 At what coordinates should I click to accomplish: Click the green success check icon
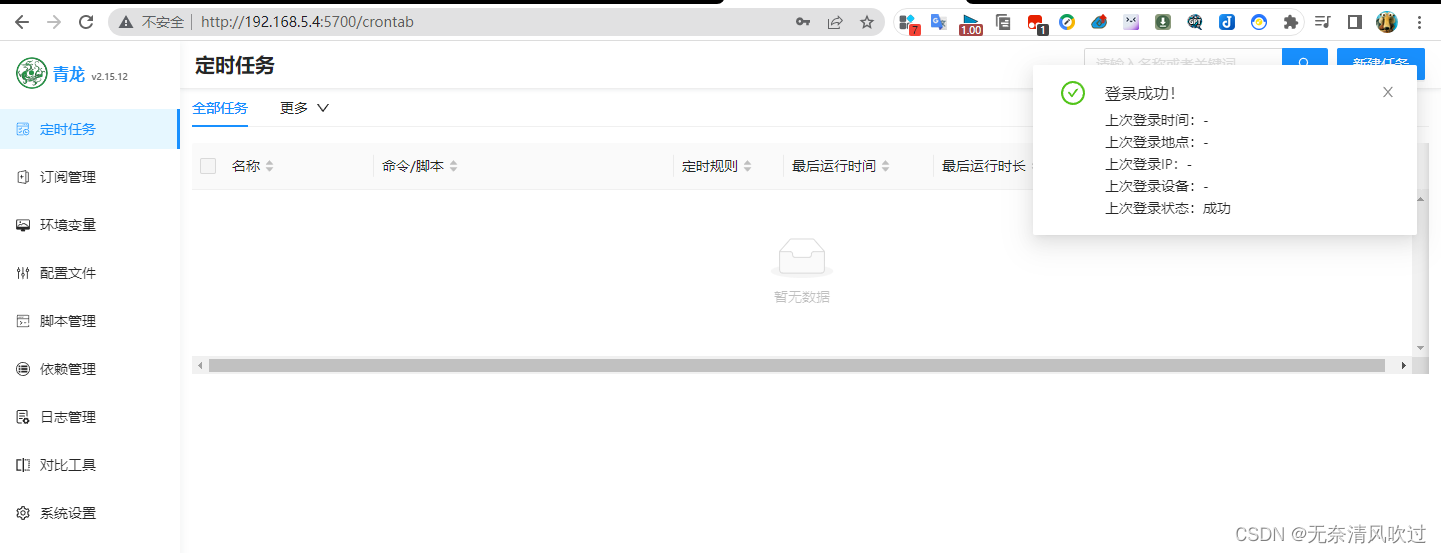pos(1073,93)
